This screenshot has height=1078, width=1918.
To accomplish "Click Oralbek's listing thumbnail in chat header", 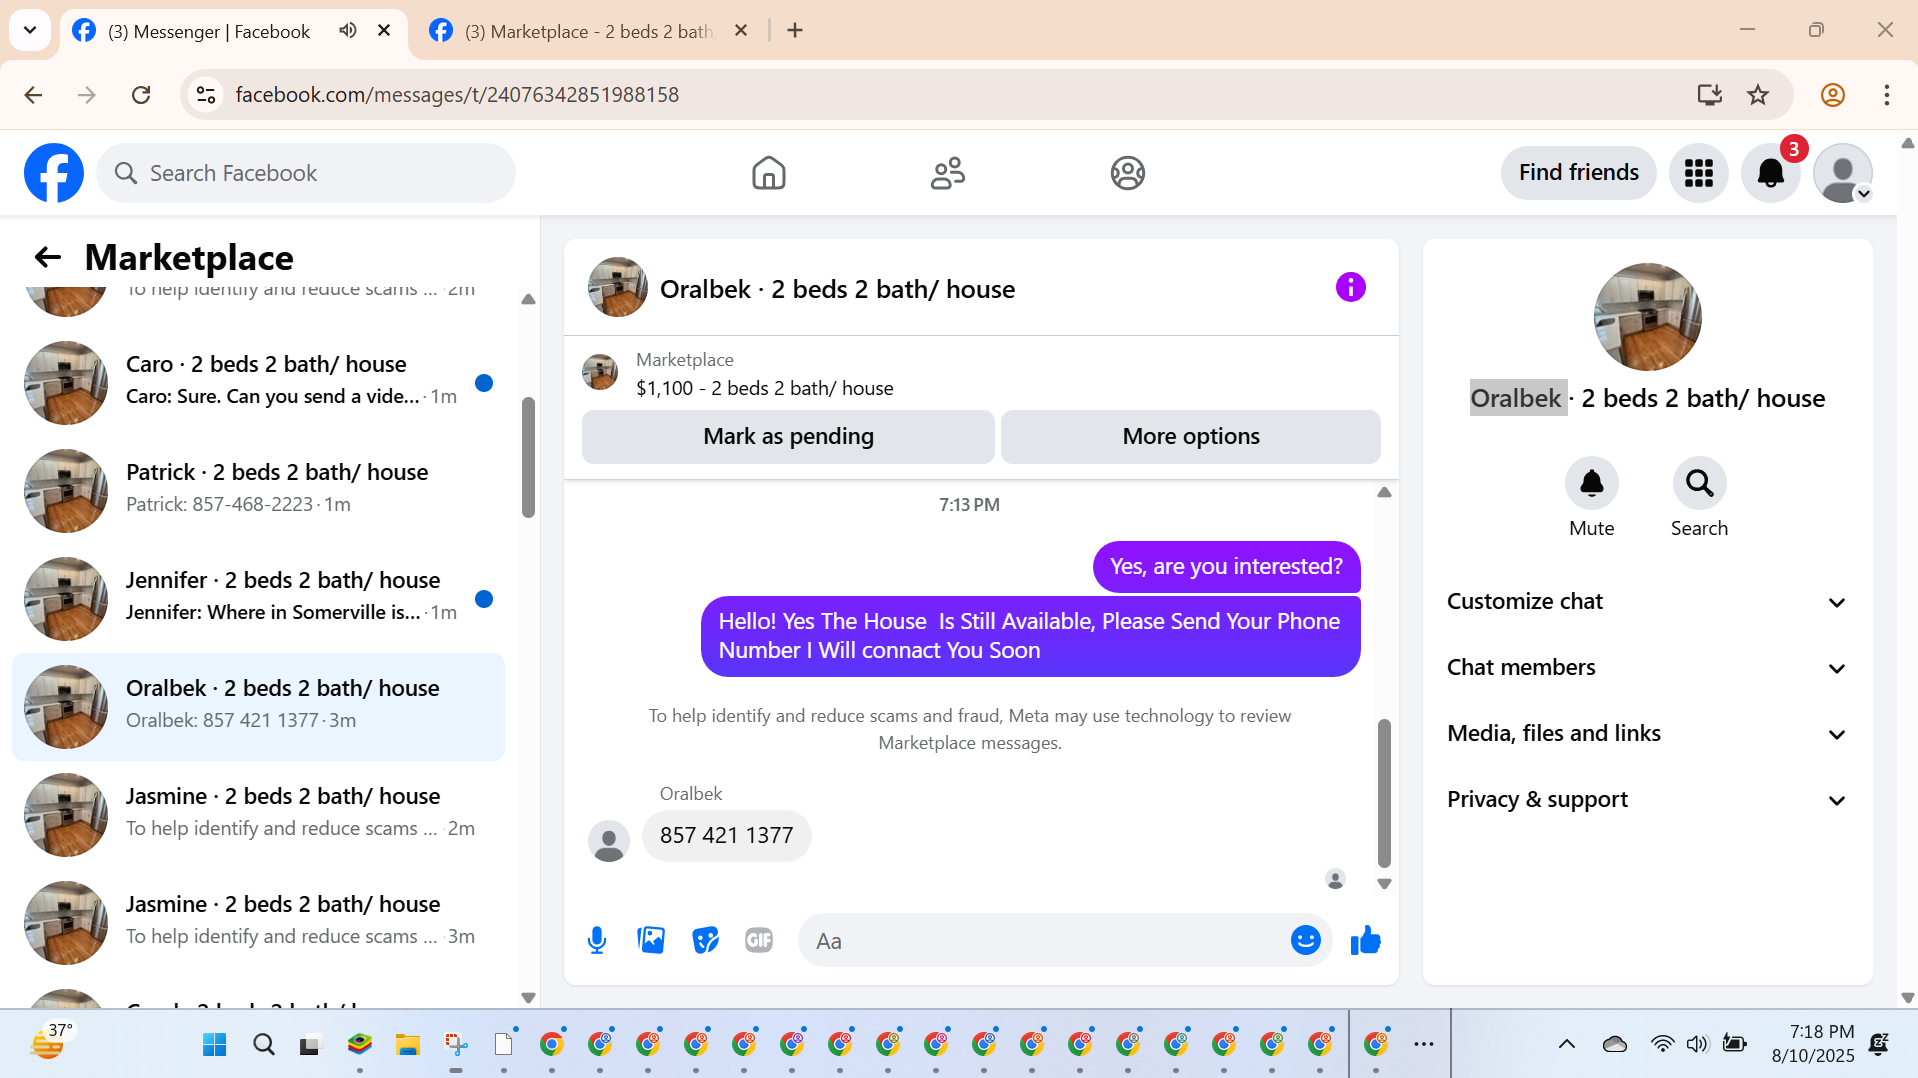I will pyautogui.click(x=617, y=287).
